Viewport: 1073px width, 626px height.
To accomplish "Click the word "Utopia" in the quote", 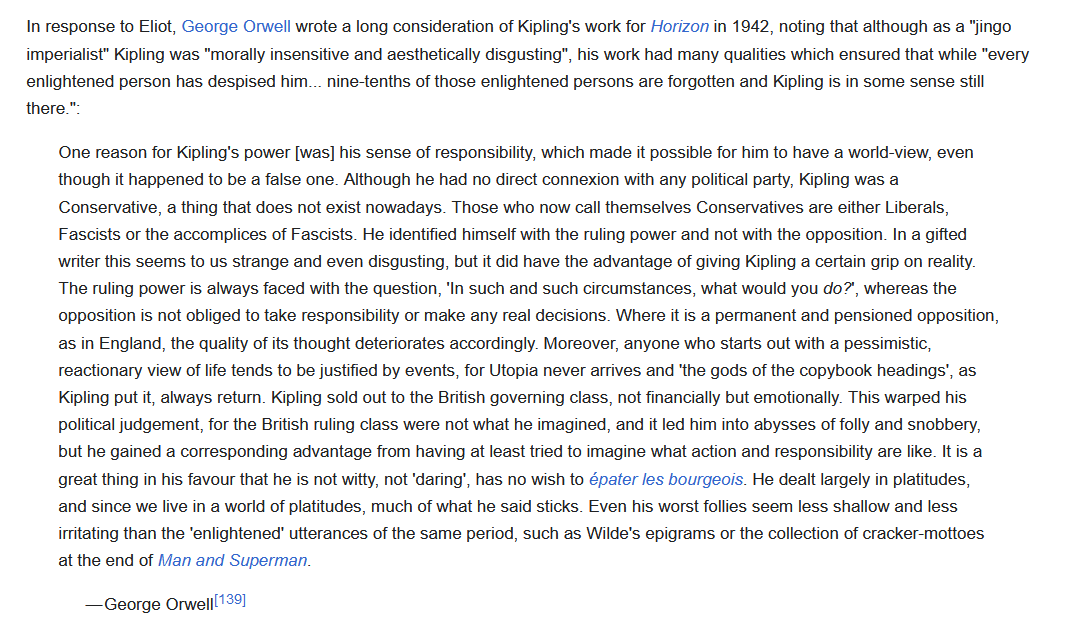I will tap(519, 370).
